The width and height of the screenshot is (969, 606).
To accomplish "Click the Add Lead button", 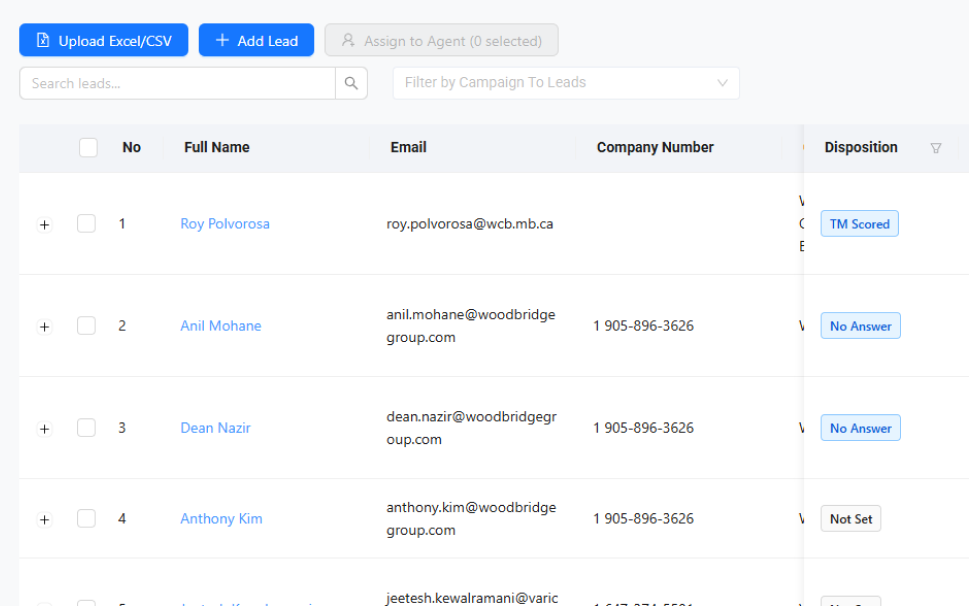I will coord(256,41).
